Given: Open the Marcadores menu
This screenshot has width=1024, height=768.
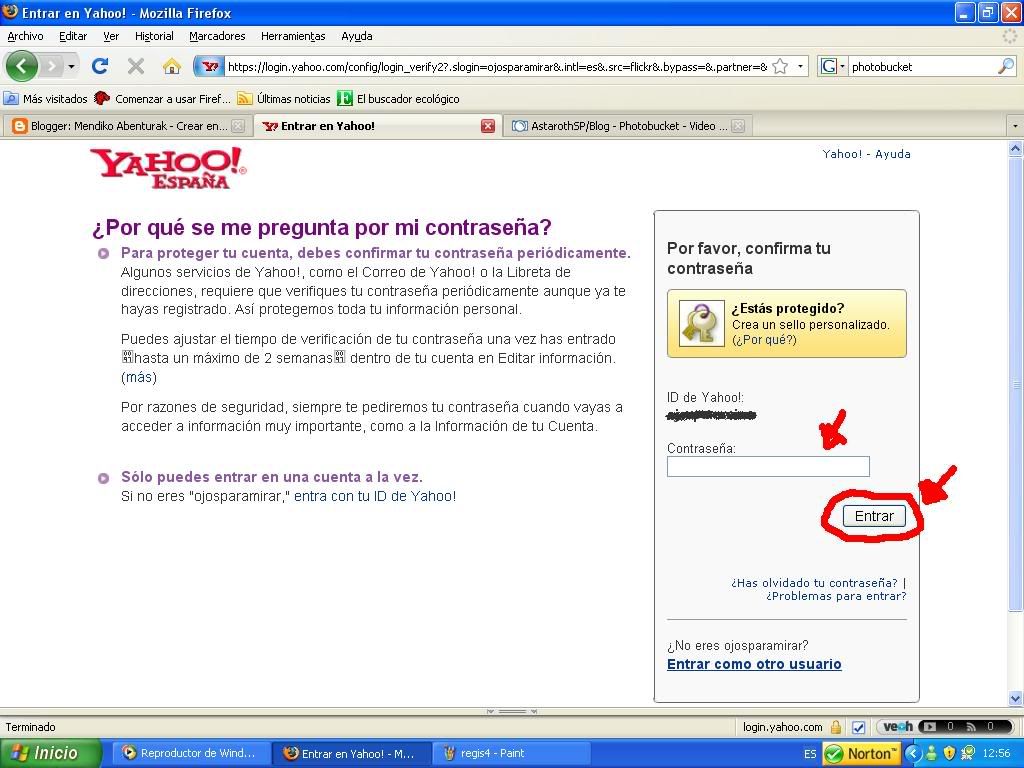Looking at the screenshot, I should [217, 36].
